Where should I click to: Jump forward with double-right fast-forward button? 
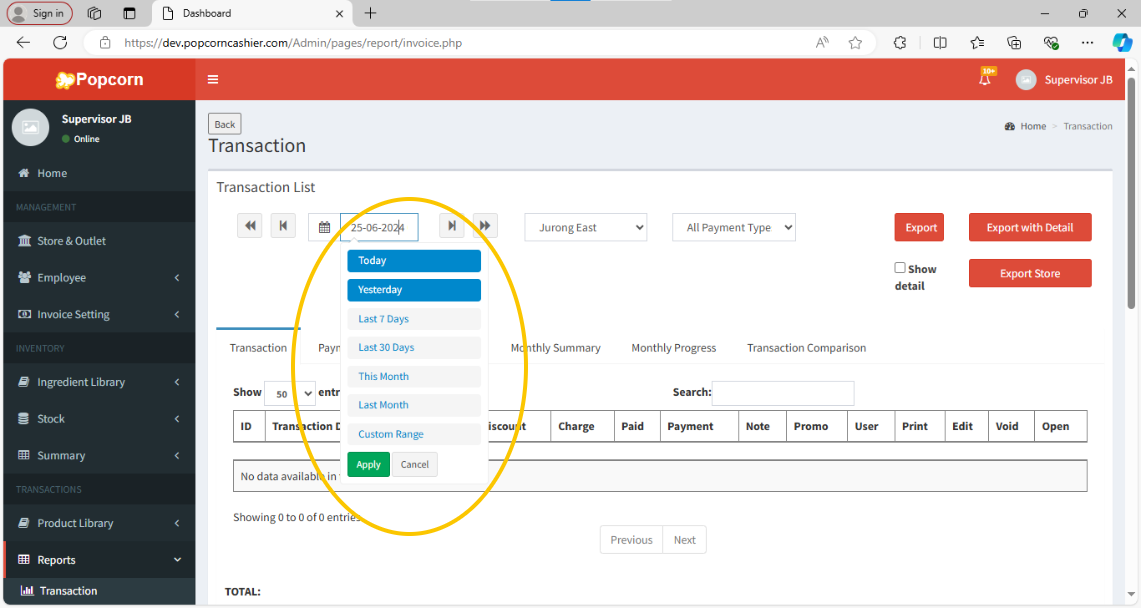click(x=485, y=226)
